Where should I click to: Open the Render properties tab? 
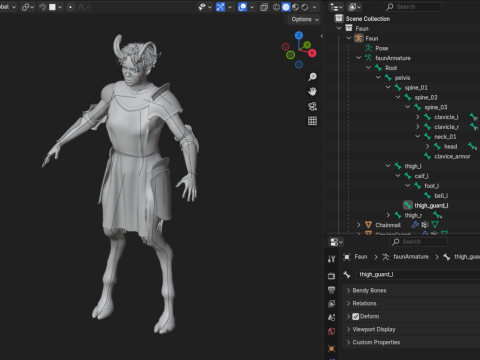tap(331, 276)
